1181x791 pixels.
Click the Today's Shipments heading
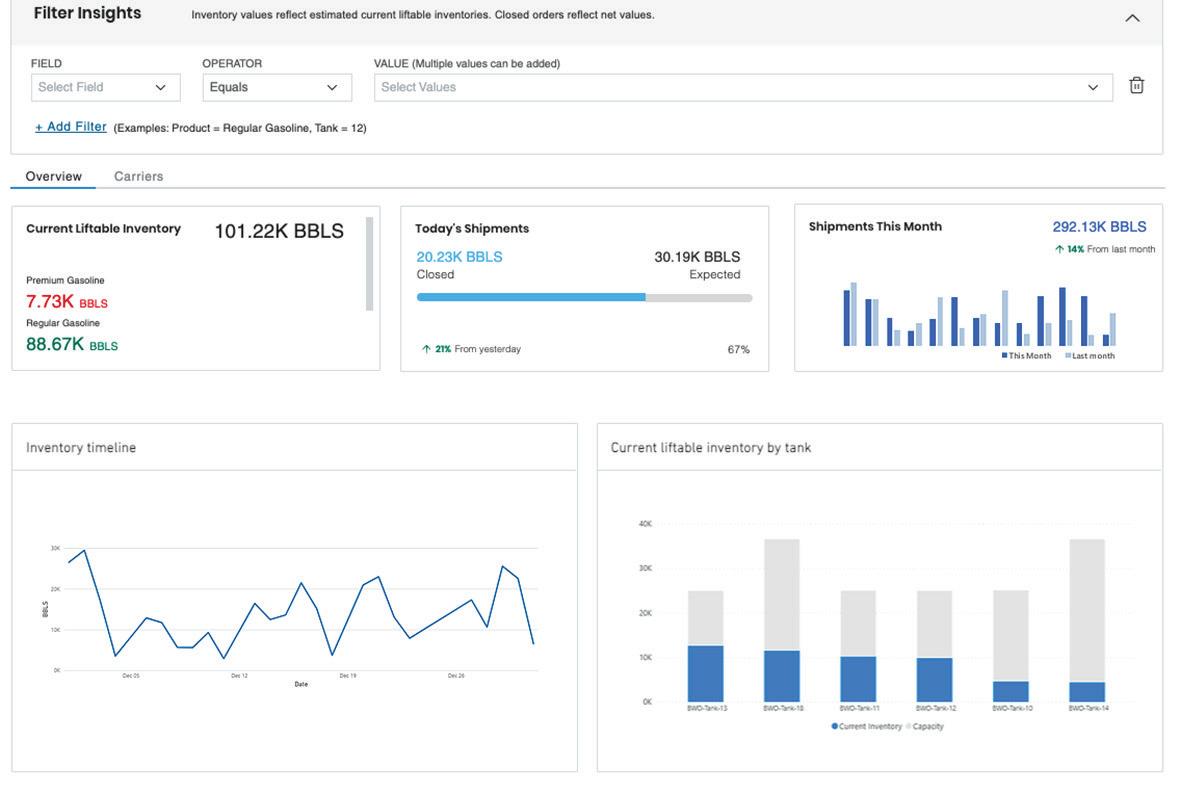click(472, 228)
